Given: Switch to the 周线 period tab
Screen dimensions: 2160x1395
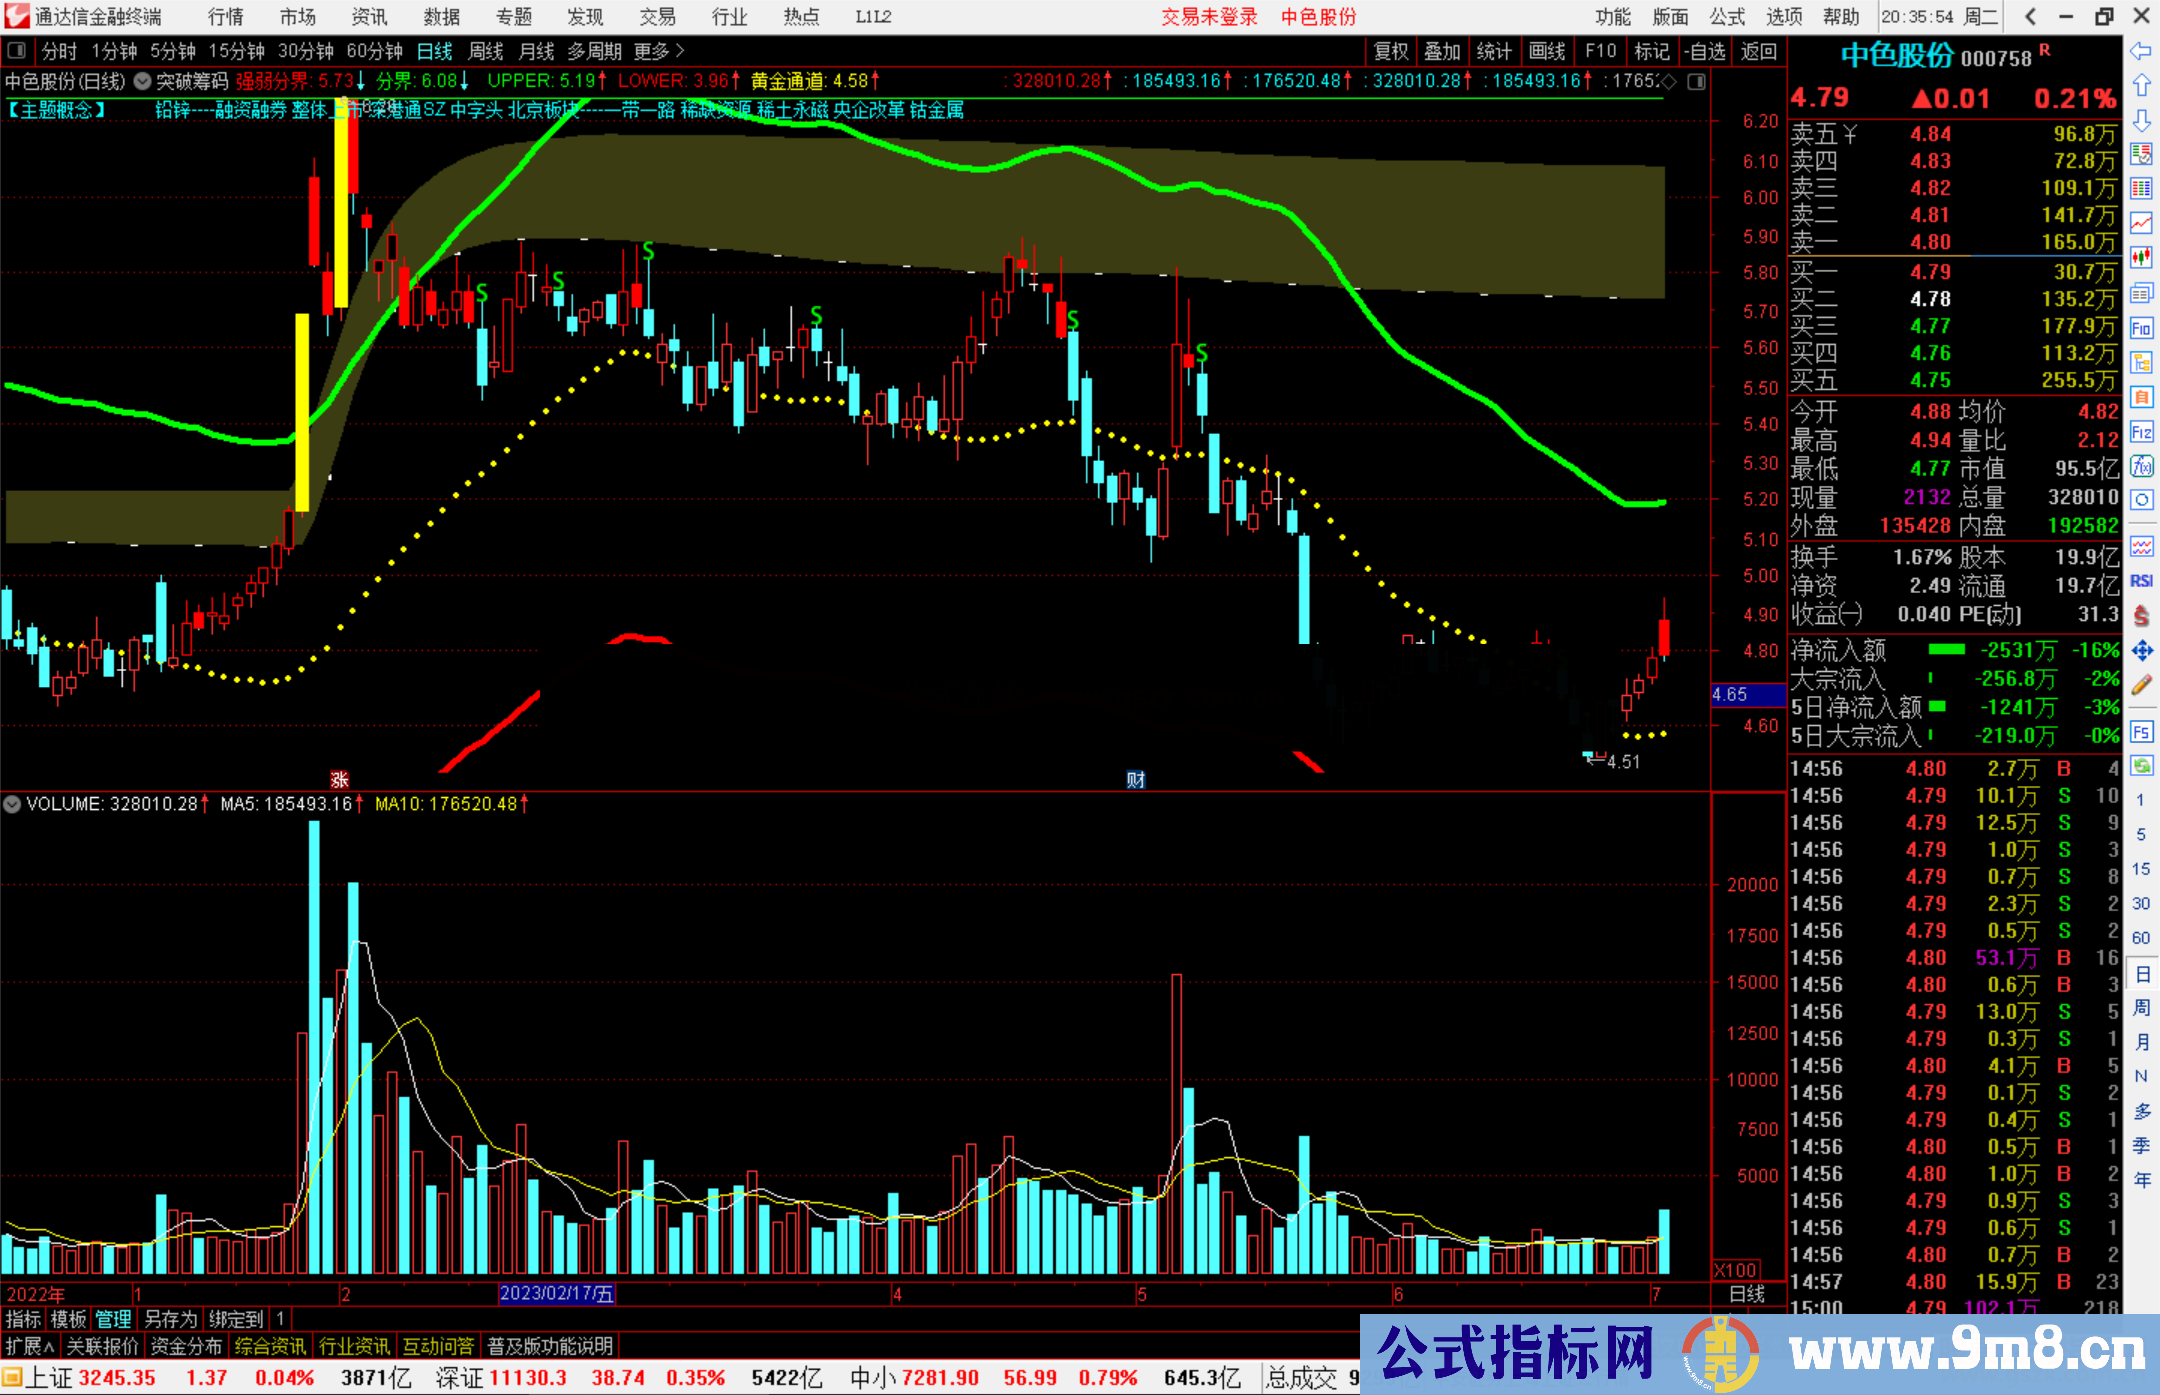Looking at the screenshot, I should pos(486,51).
